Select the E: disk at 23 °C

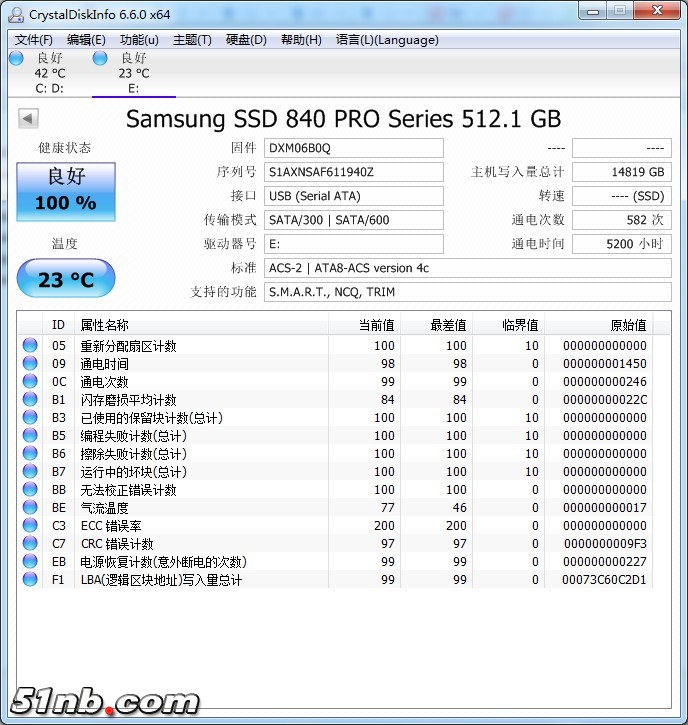(x=134, y=73)
